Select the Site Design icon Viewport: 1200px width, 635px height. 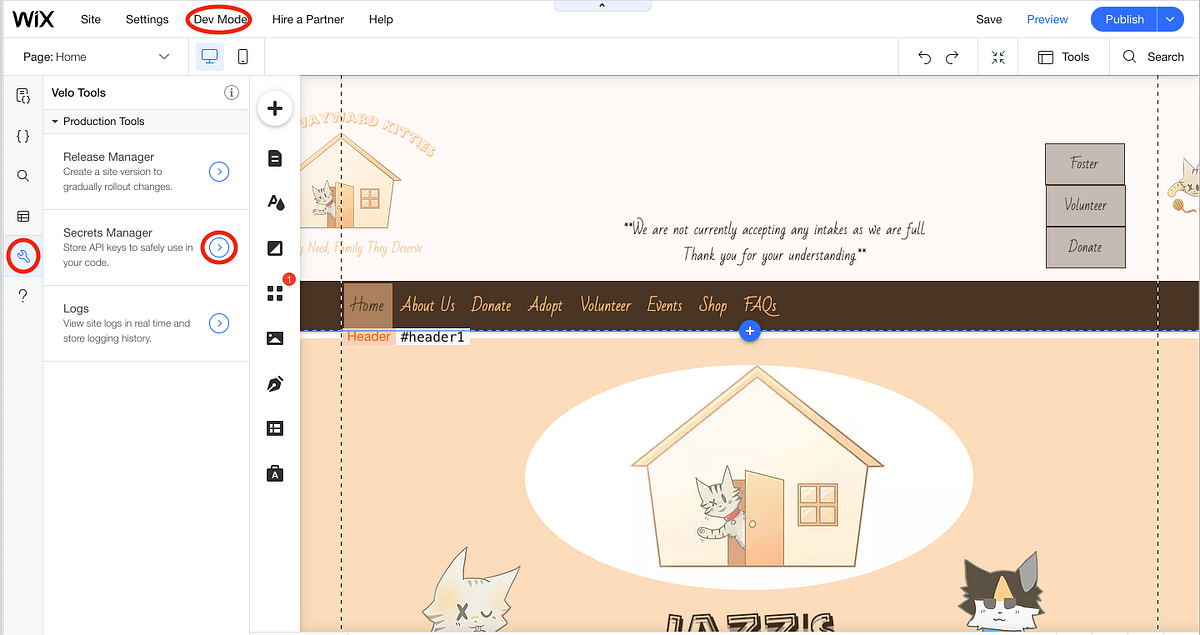coord(275,202)
